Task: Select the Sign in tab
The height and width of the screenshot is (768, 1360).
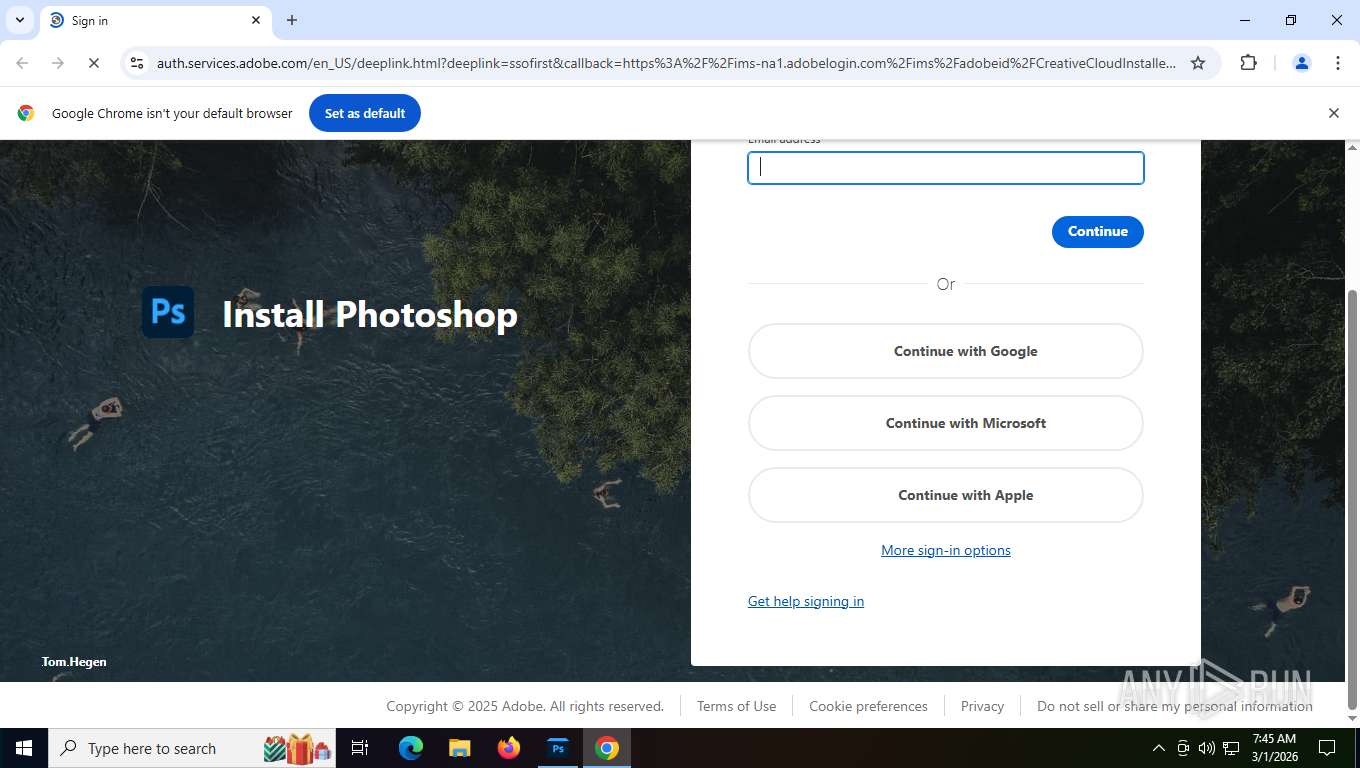Action: 155,20
